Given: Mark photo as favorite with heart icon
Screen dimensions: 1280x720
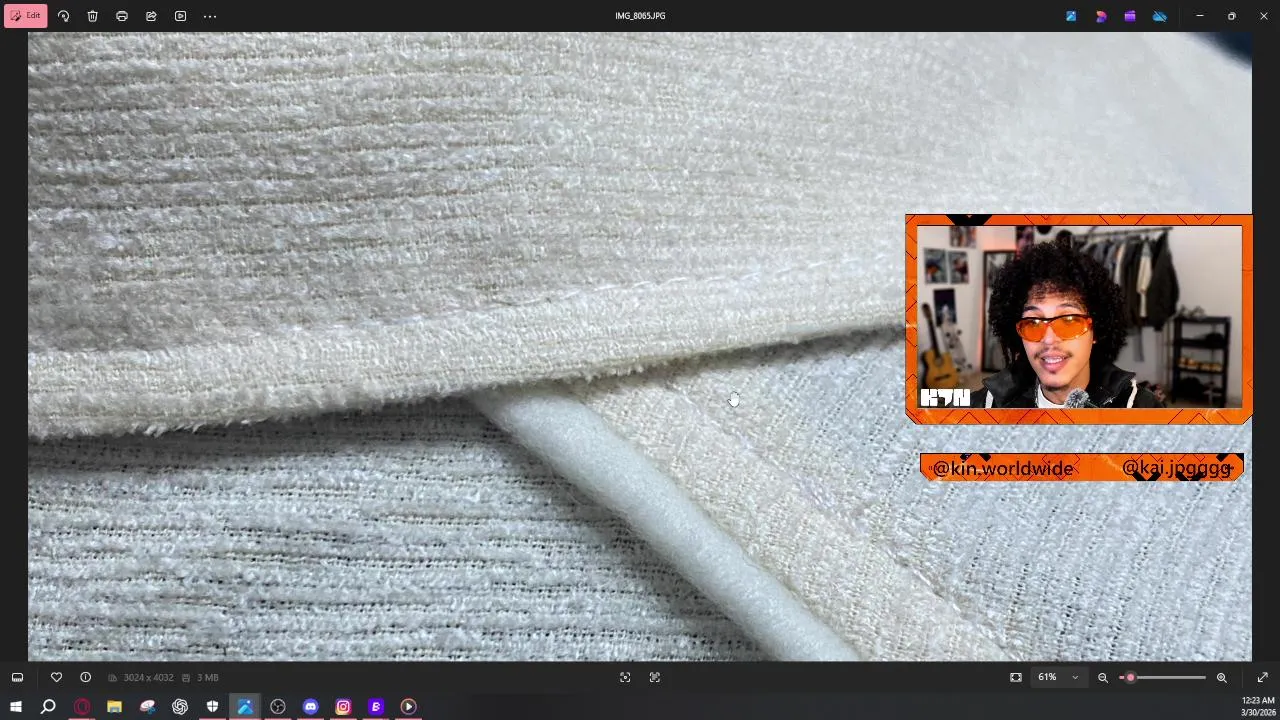Looking at the screenshot, I should click(x=56, y=677).
